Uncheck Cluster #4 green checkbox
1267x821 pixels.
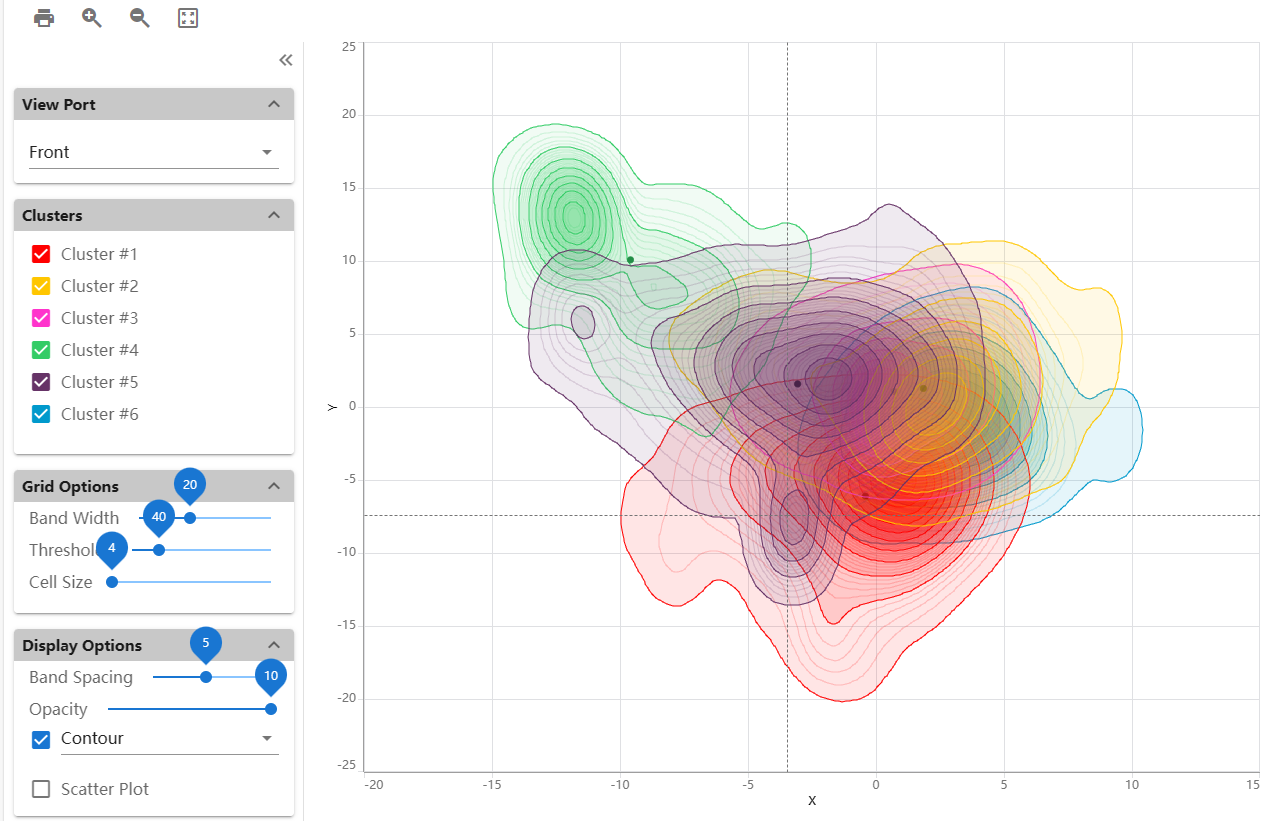(41, 350)
